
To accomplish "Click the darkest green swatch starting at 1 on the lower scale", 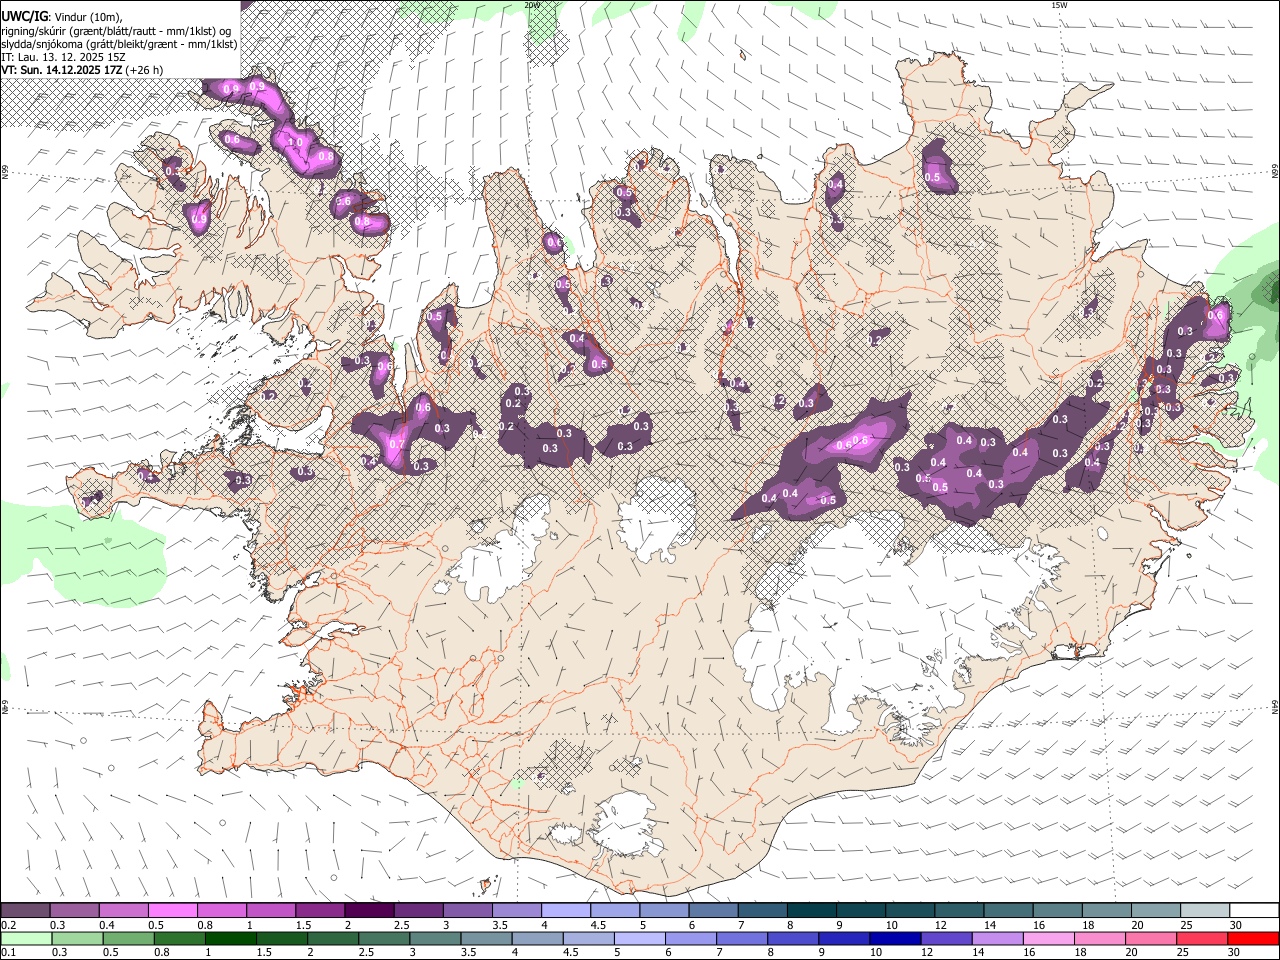I will pyautogui.click(x=230, y=939).
